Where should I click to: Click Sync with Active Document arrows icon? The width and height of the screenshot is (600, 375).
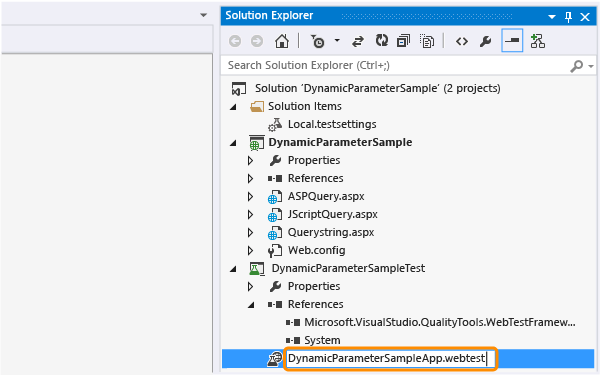358,41
